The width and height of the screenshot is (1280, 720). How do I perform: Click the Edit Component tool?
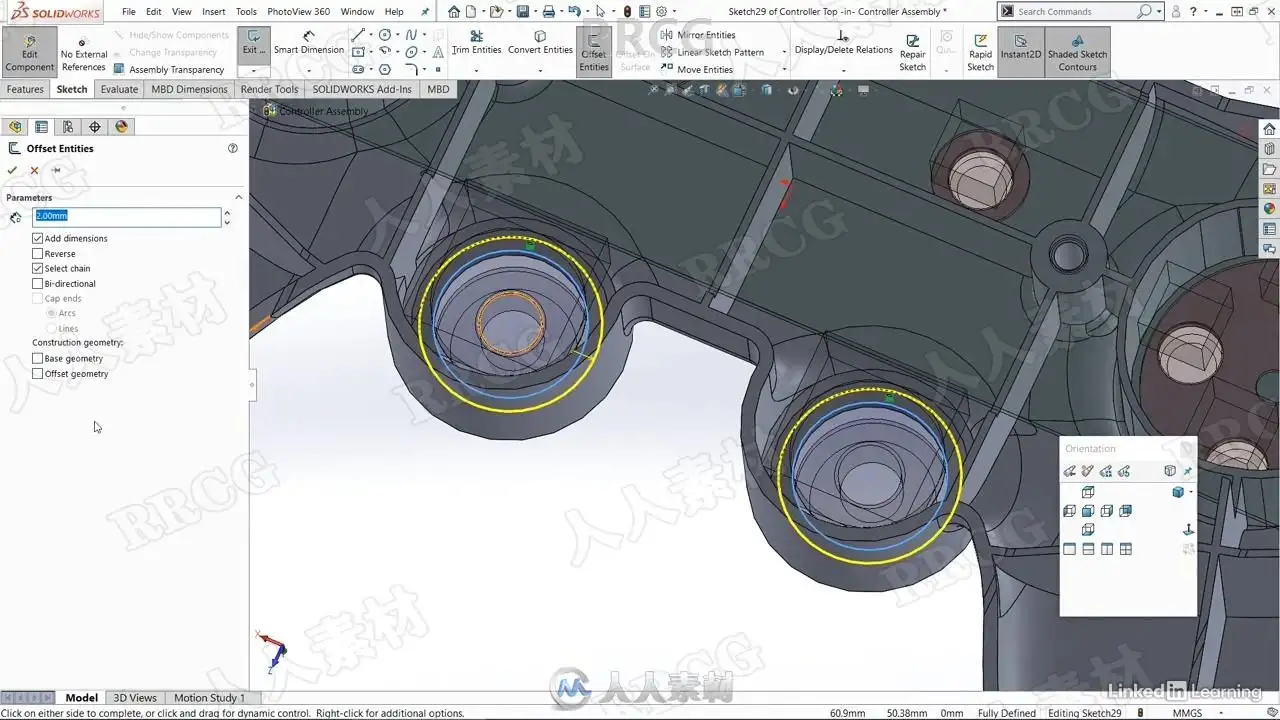tap(29, 50)
